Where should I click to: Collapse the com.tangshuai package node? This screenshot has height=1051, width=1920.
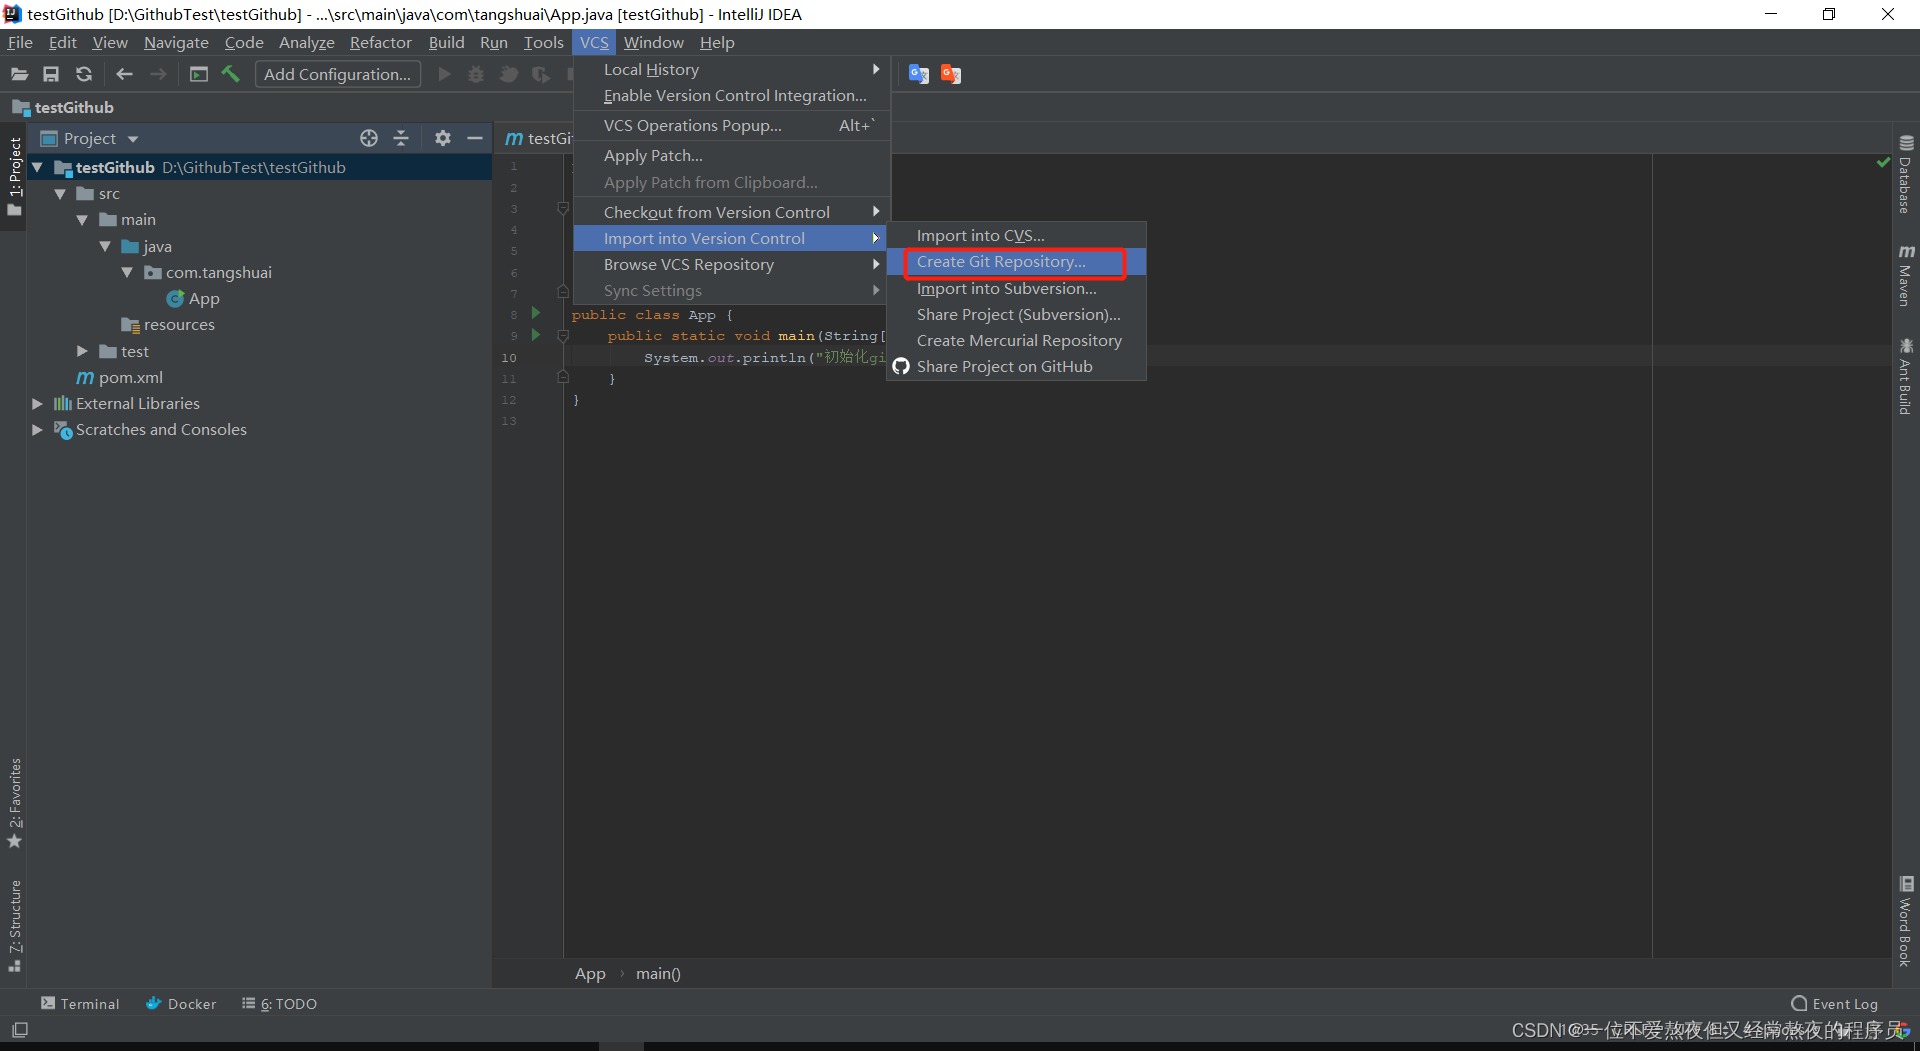(127, 272)
